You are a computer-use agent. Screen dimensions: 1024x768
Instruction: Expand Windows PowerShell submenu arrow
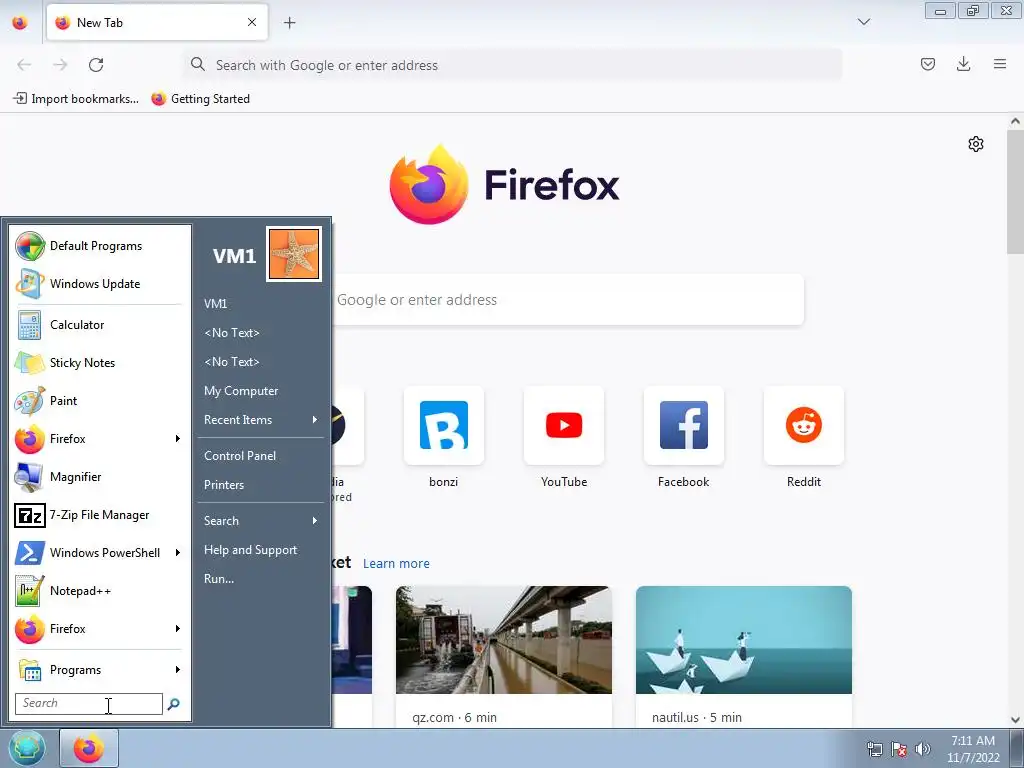177,553
